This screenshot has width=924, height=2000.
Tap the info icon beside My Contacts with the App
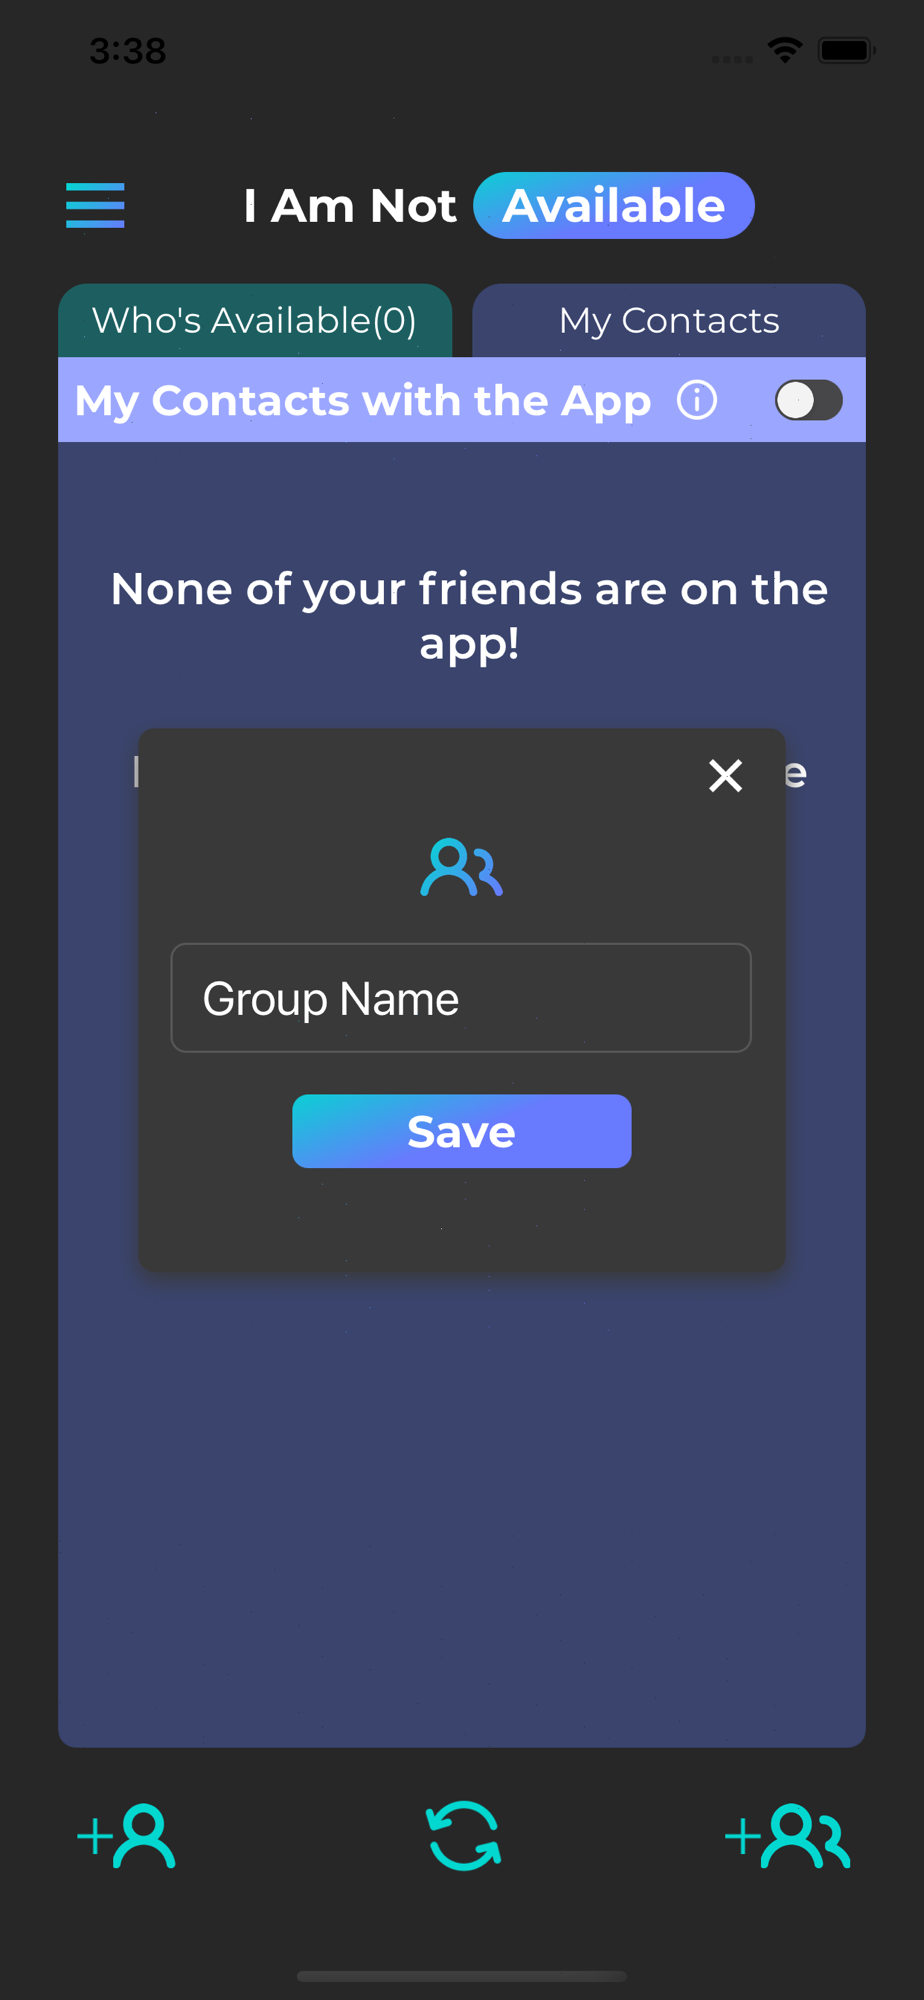[697, 400]
